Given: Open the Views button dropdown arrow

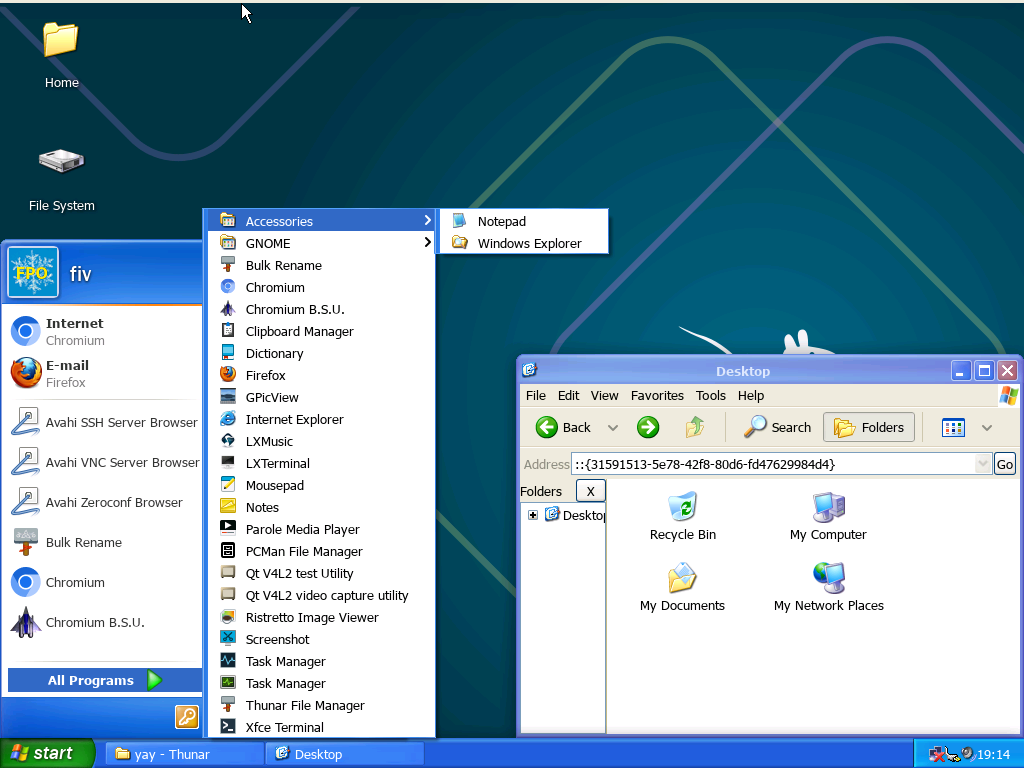Looking at the screenshot, I should click(987, 428).
